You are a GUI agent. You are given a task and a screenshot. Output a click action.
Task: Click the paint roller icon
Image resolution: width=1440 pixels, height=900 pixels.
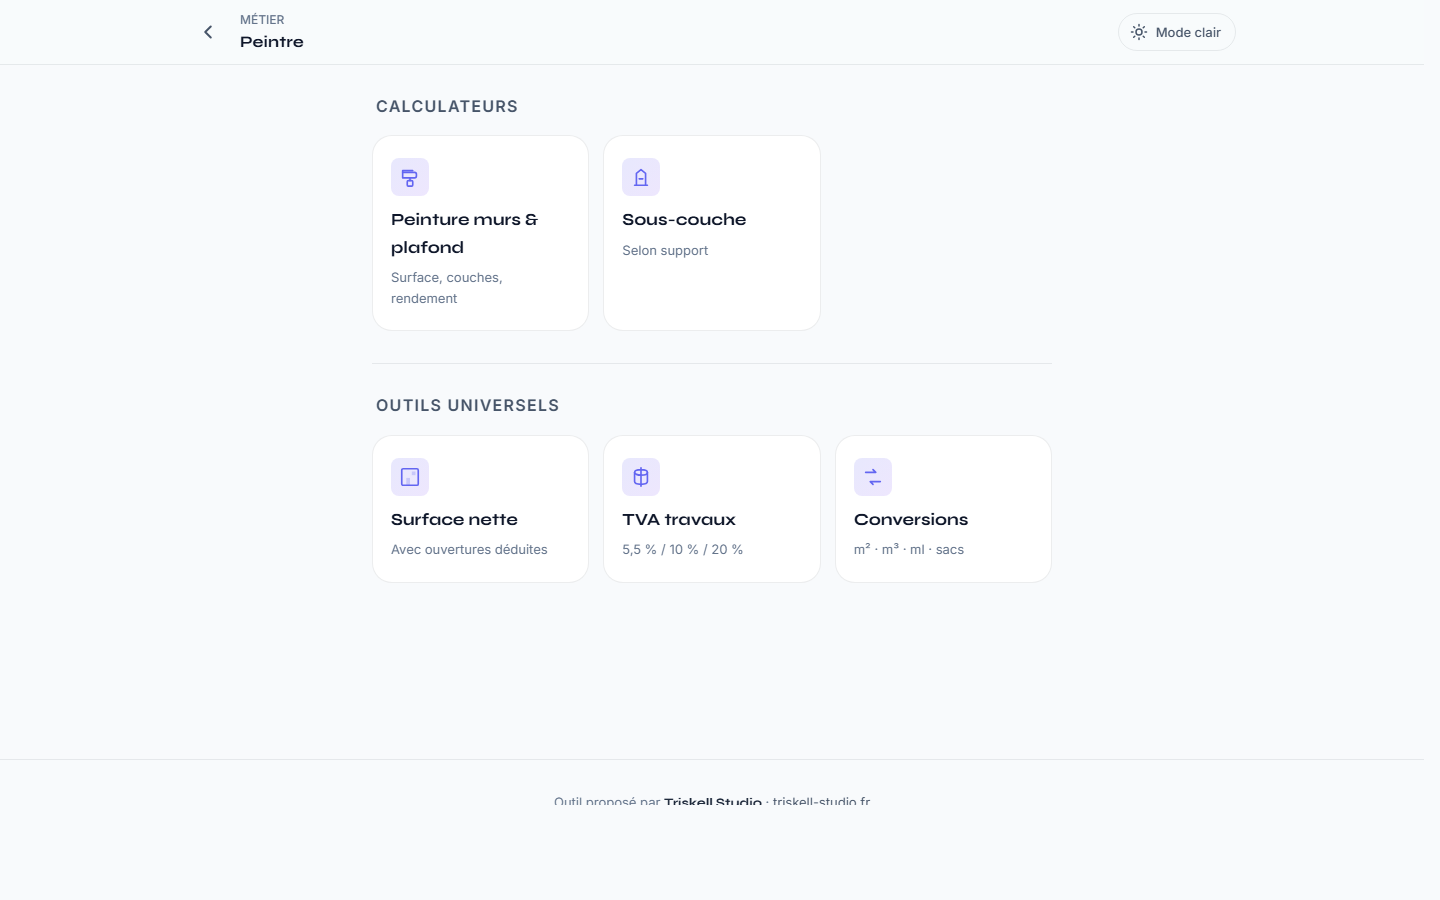pos(410,177)
